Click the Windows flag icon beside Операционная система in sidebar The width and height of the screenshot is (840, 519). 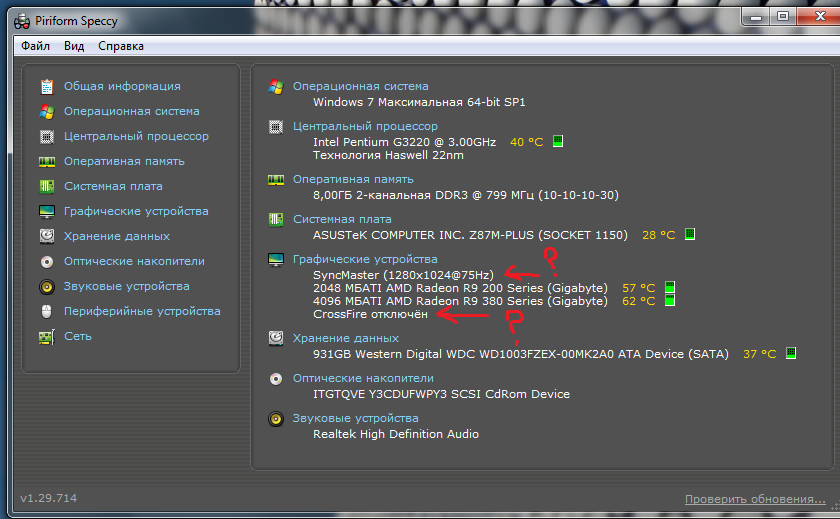coord(46,112)
